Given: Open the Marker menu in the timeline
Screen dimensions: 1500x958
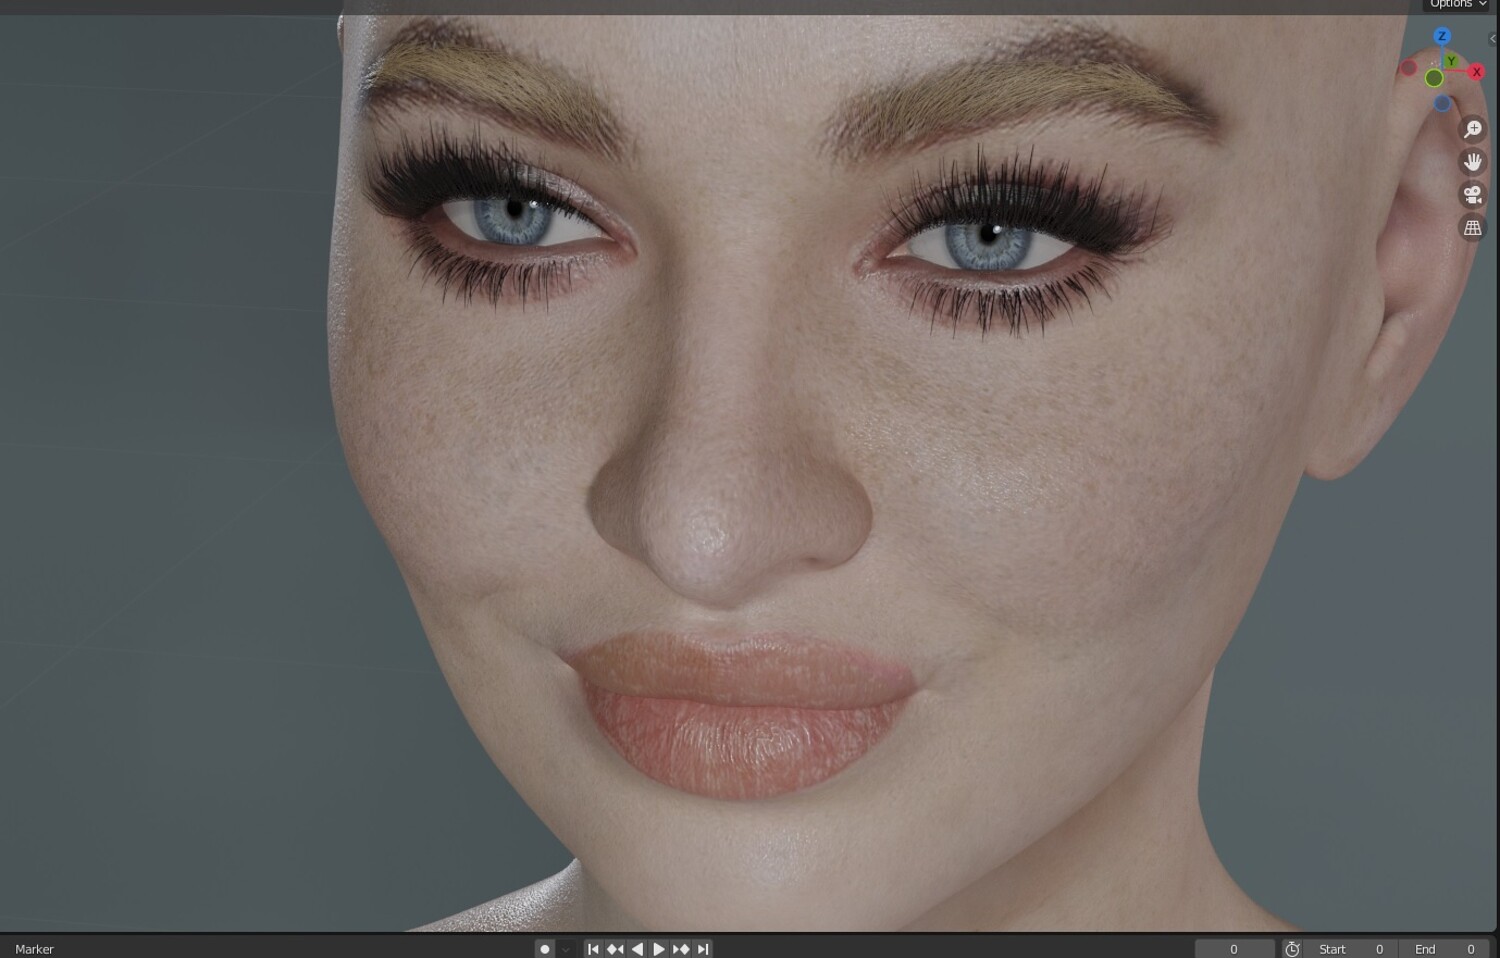Looking at the screenshot, I should coord(34,949).
